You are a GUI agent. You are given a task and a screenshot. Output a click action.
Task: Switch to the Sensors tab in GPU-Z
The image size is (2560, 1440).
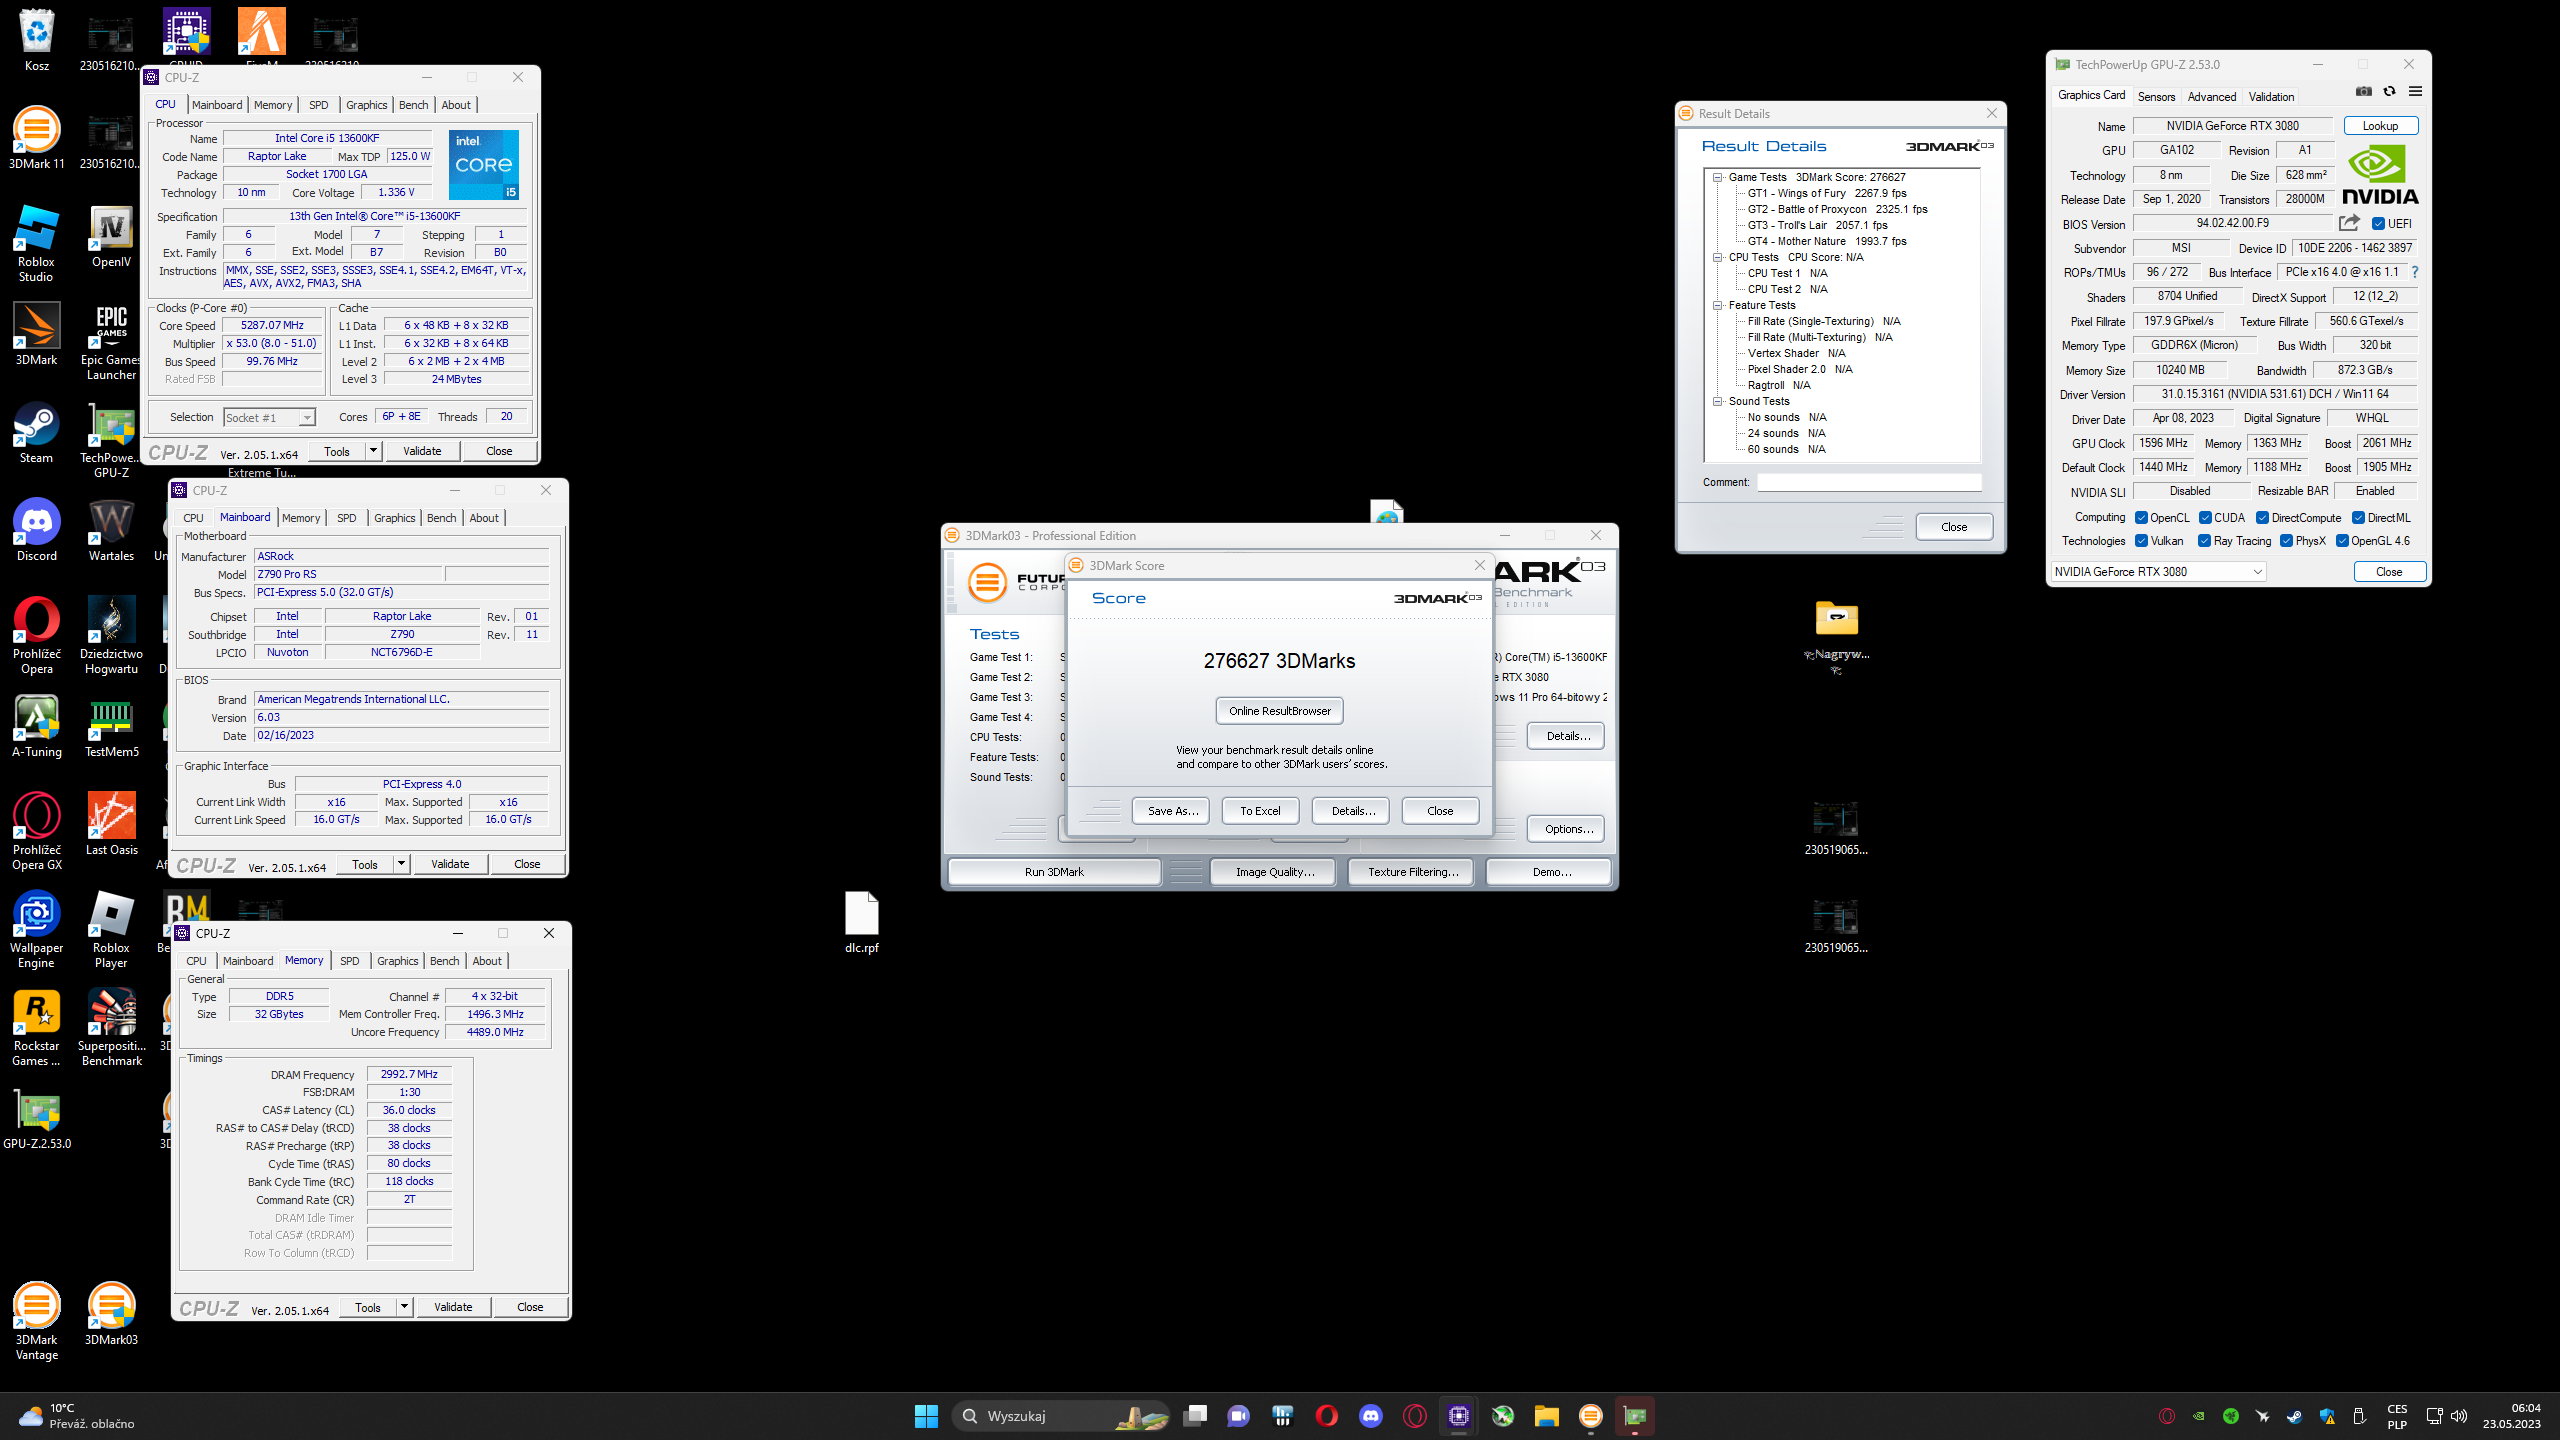tap(2156, 97)
